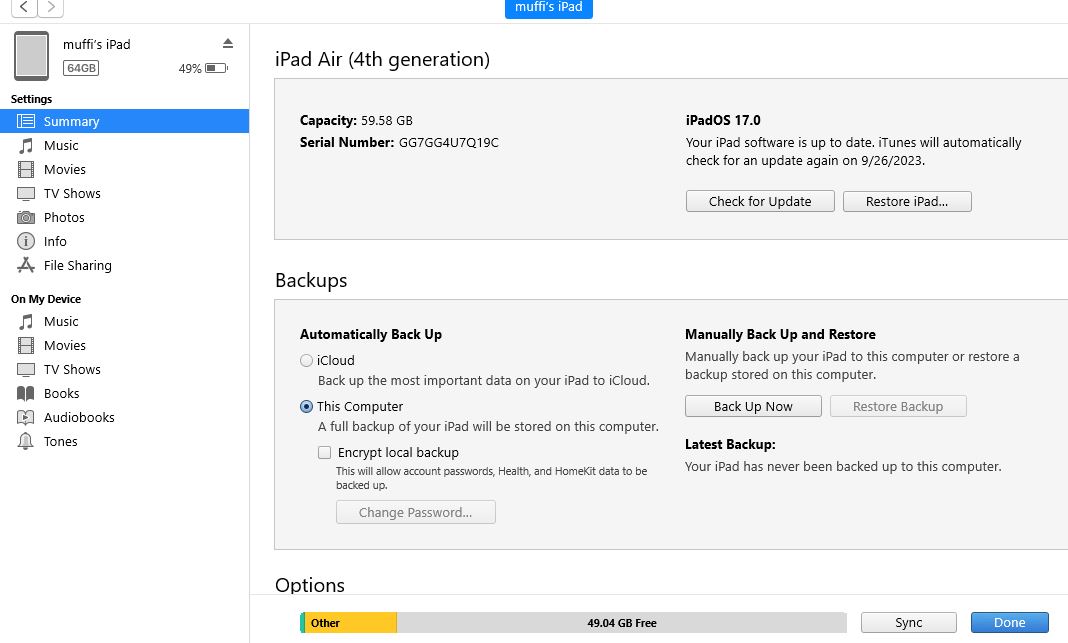Click the Change Password button
Screen dimensions: 1068x643
415,512
